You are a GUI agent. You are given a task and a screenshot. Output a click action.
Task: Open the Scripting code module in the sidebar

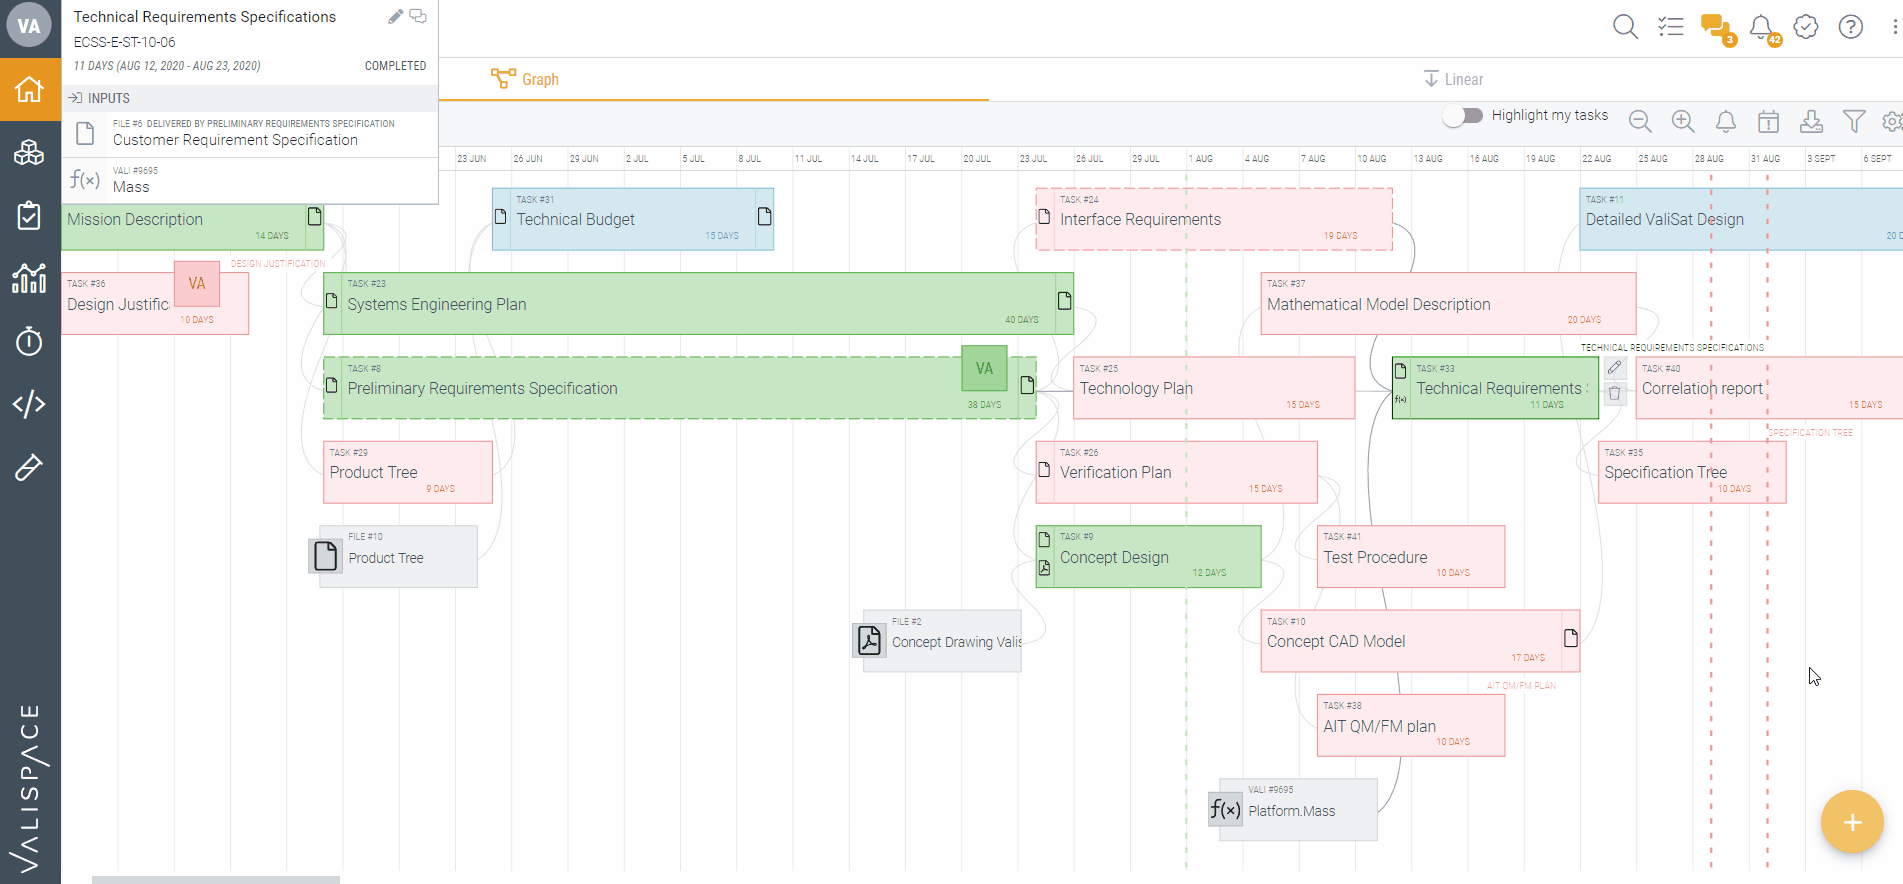coord(29,404)
